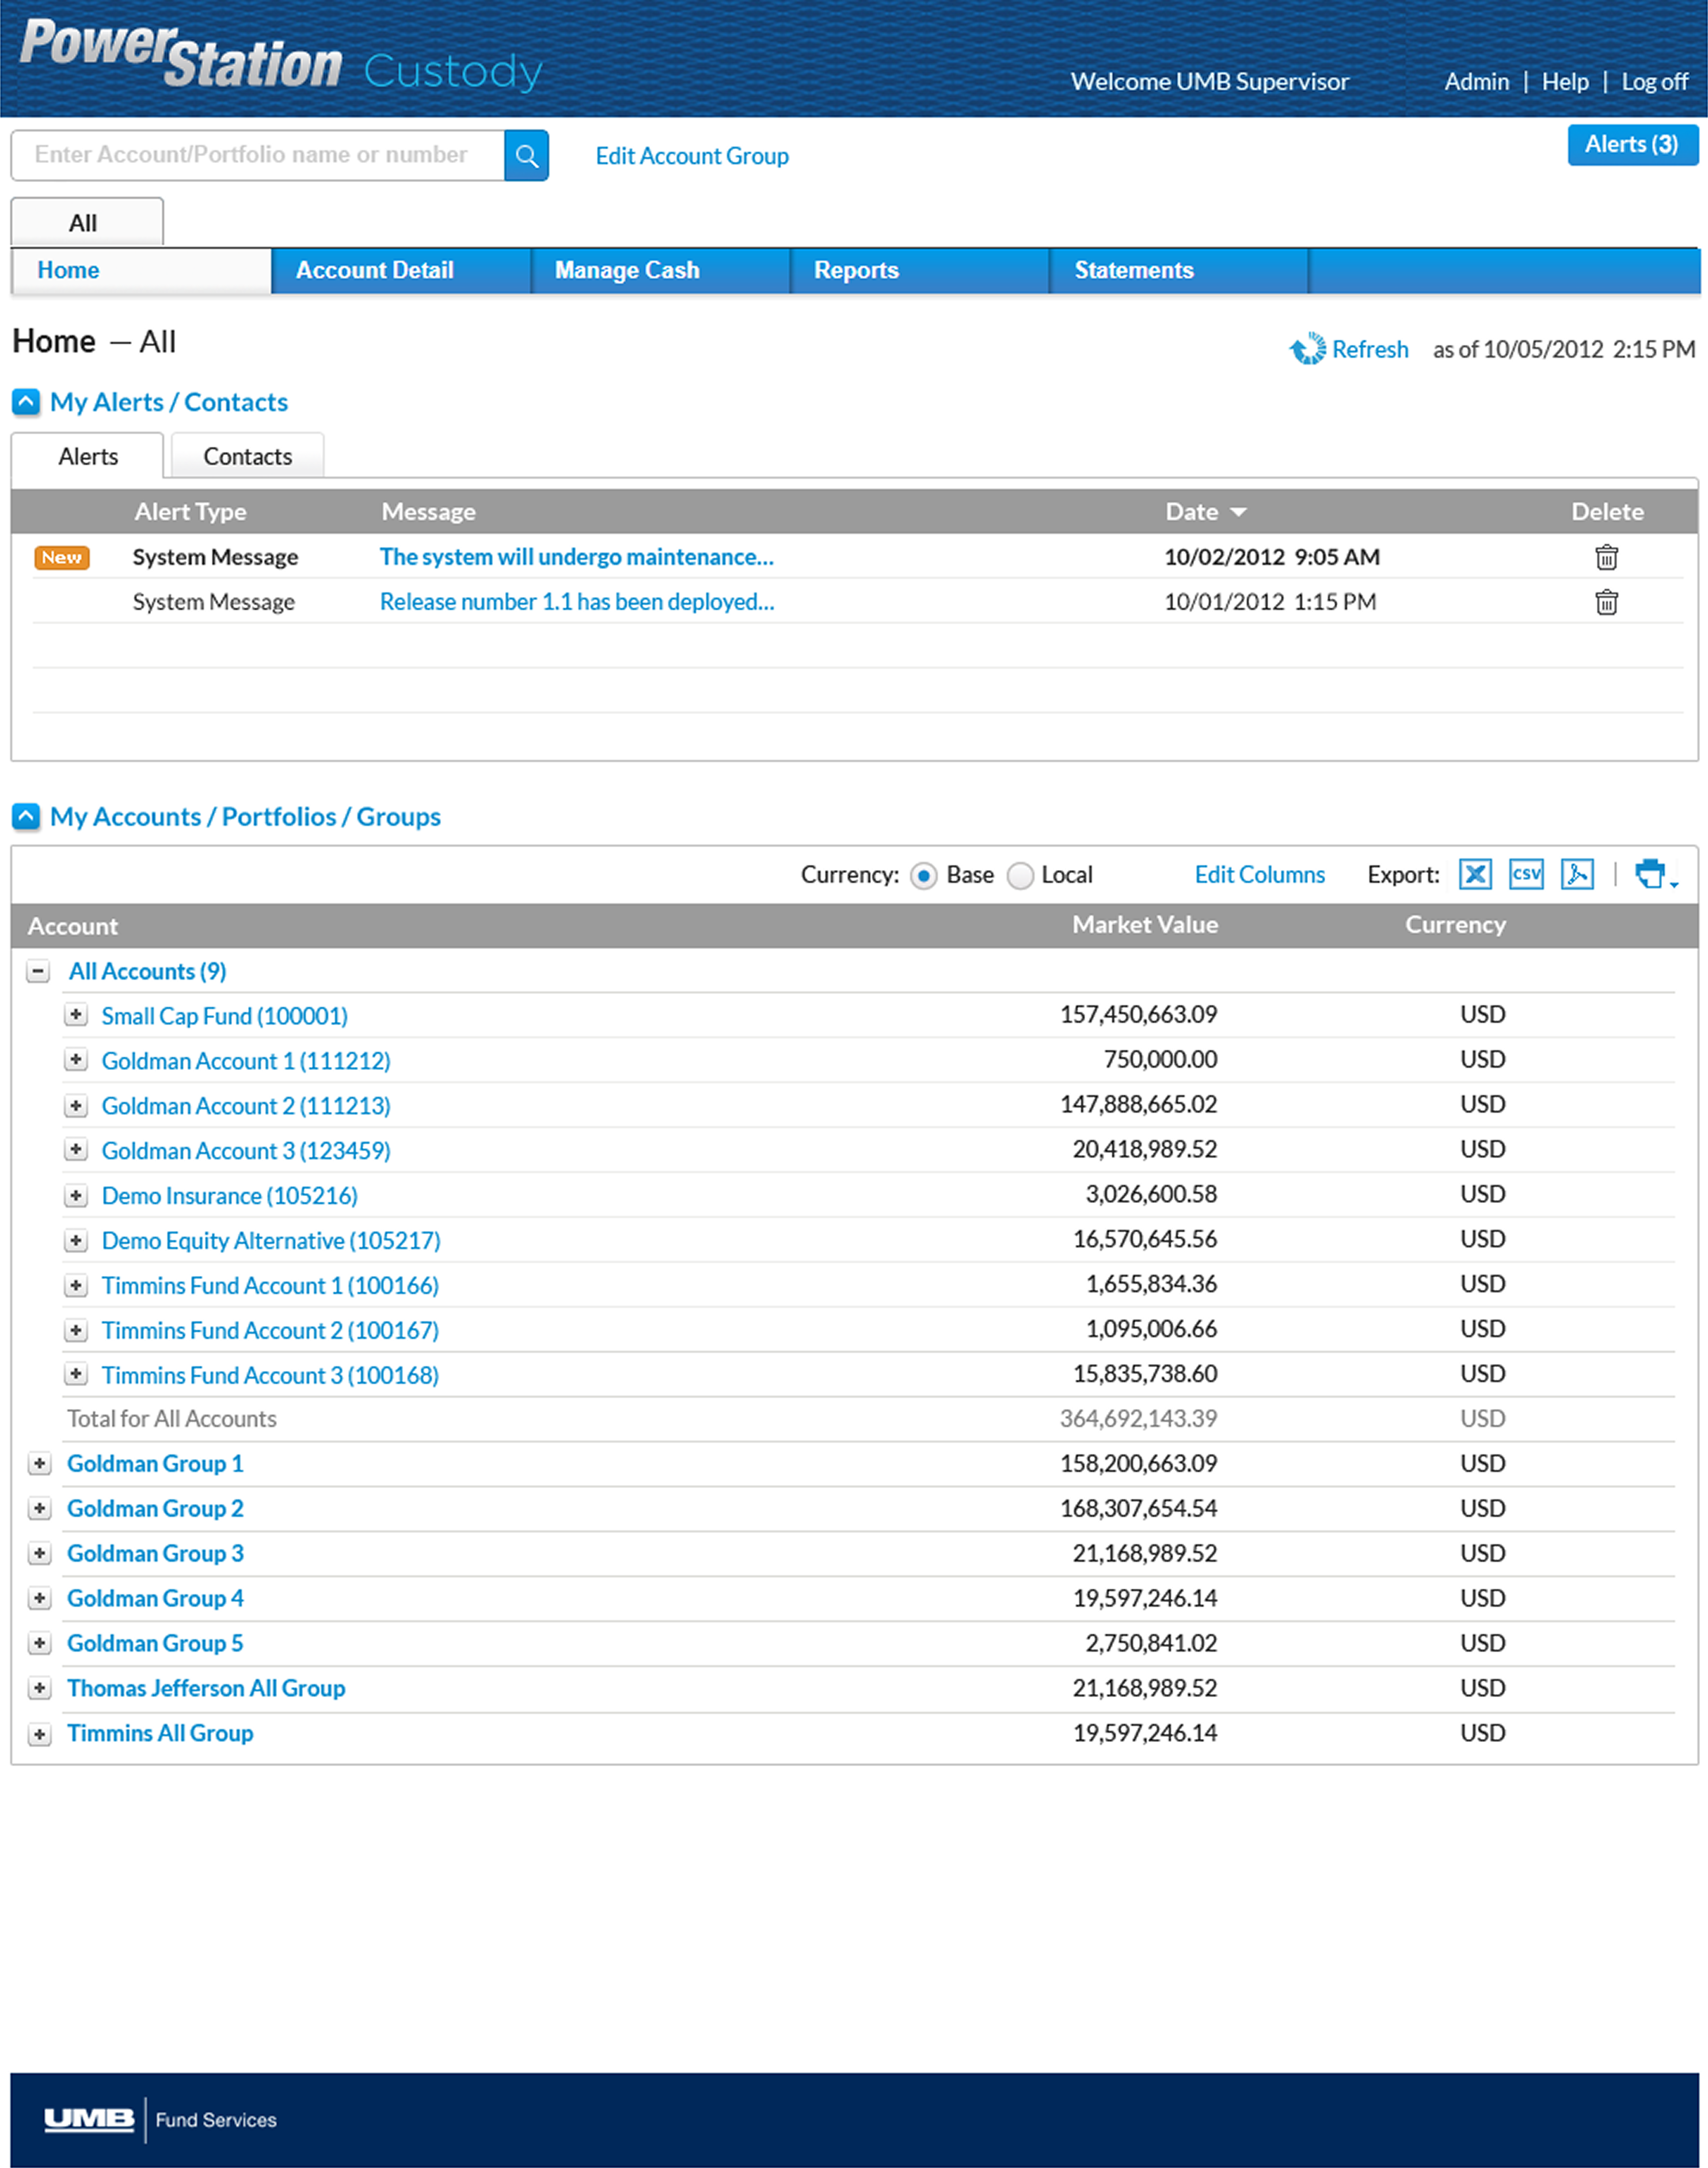
Task: Export accounts table as CSV
Action: pyautogui.click(x=1526, y=874)
